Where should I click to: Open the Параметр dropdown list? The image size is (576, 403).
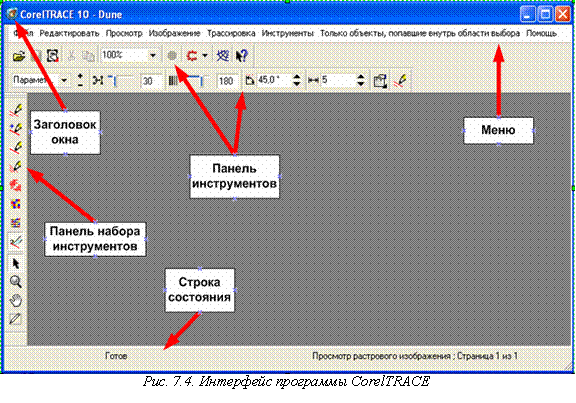[64, 80]
